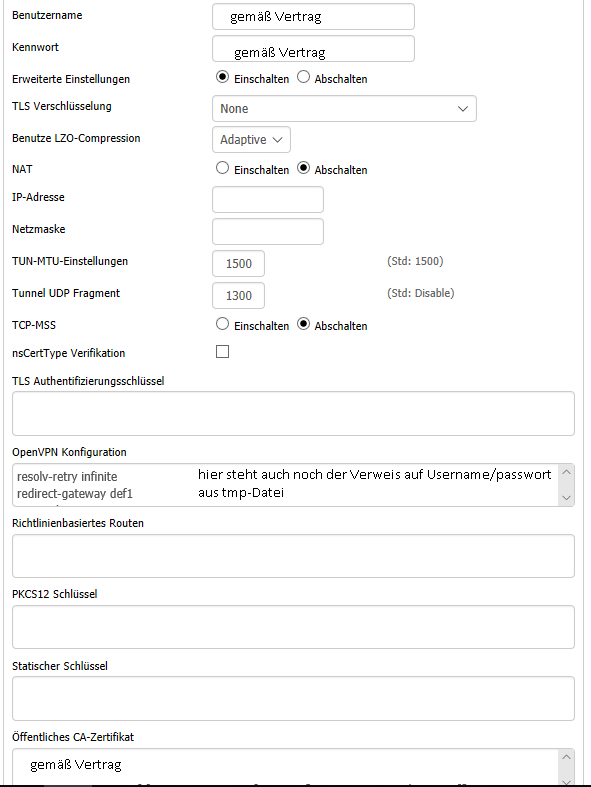Viewport: 591px width, 787px height.
Task: Check the nsCertType Verifikation checkbox
Action: (x=222, y=351)
